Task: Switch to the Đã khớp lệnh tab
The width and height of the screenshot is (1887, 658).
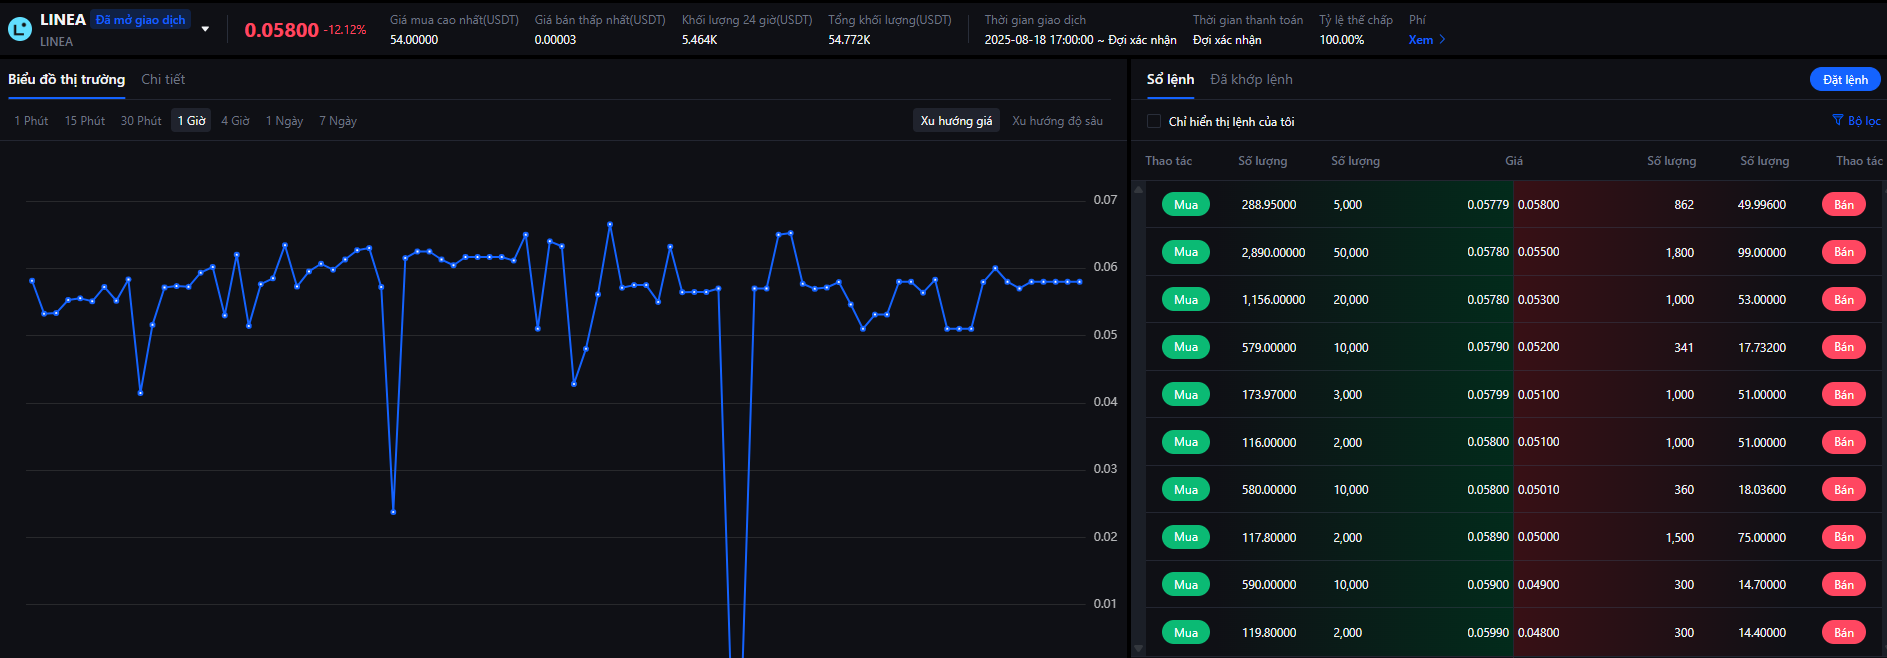Action: [x=1251, y=79]
